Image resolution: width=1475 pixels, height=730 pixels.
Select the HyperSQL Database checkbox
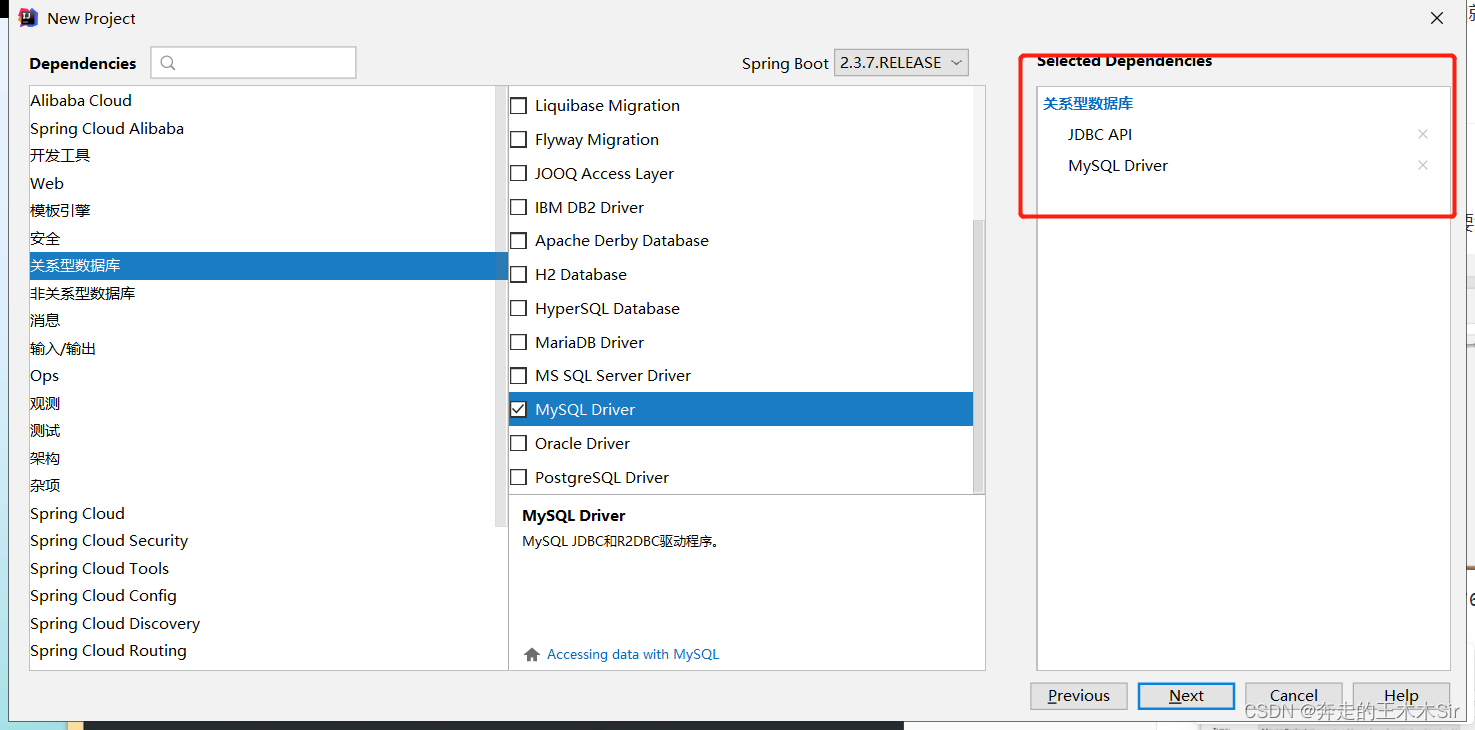tap(518, 309)
